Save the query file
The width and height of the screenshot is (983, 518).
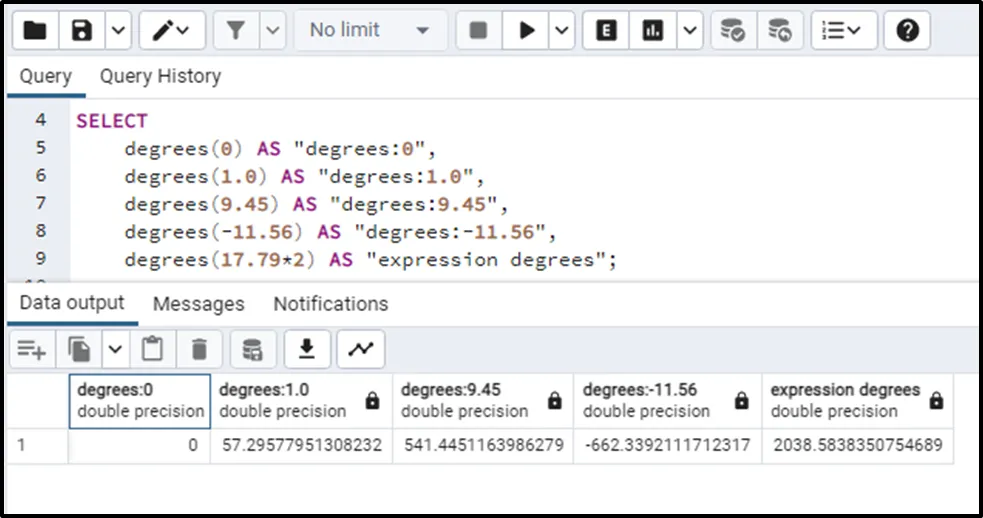pos(83,31)
